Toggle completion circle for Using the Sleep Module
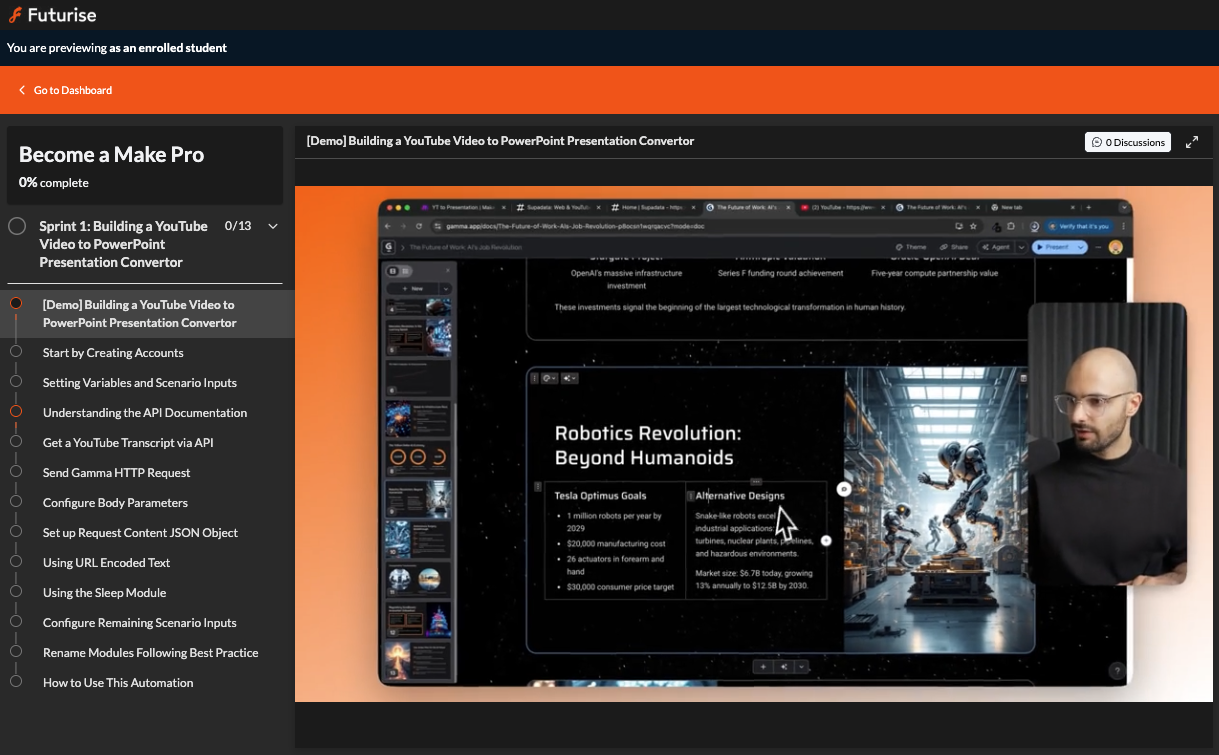The height and width of the screenshot is (755, 1219). coord(15,592)
